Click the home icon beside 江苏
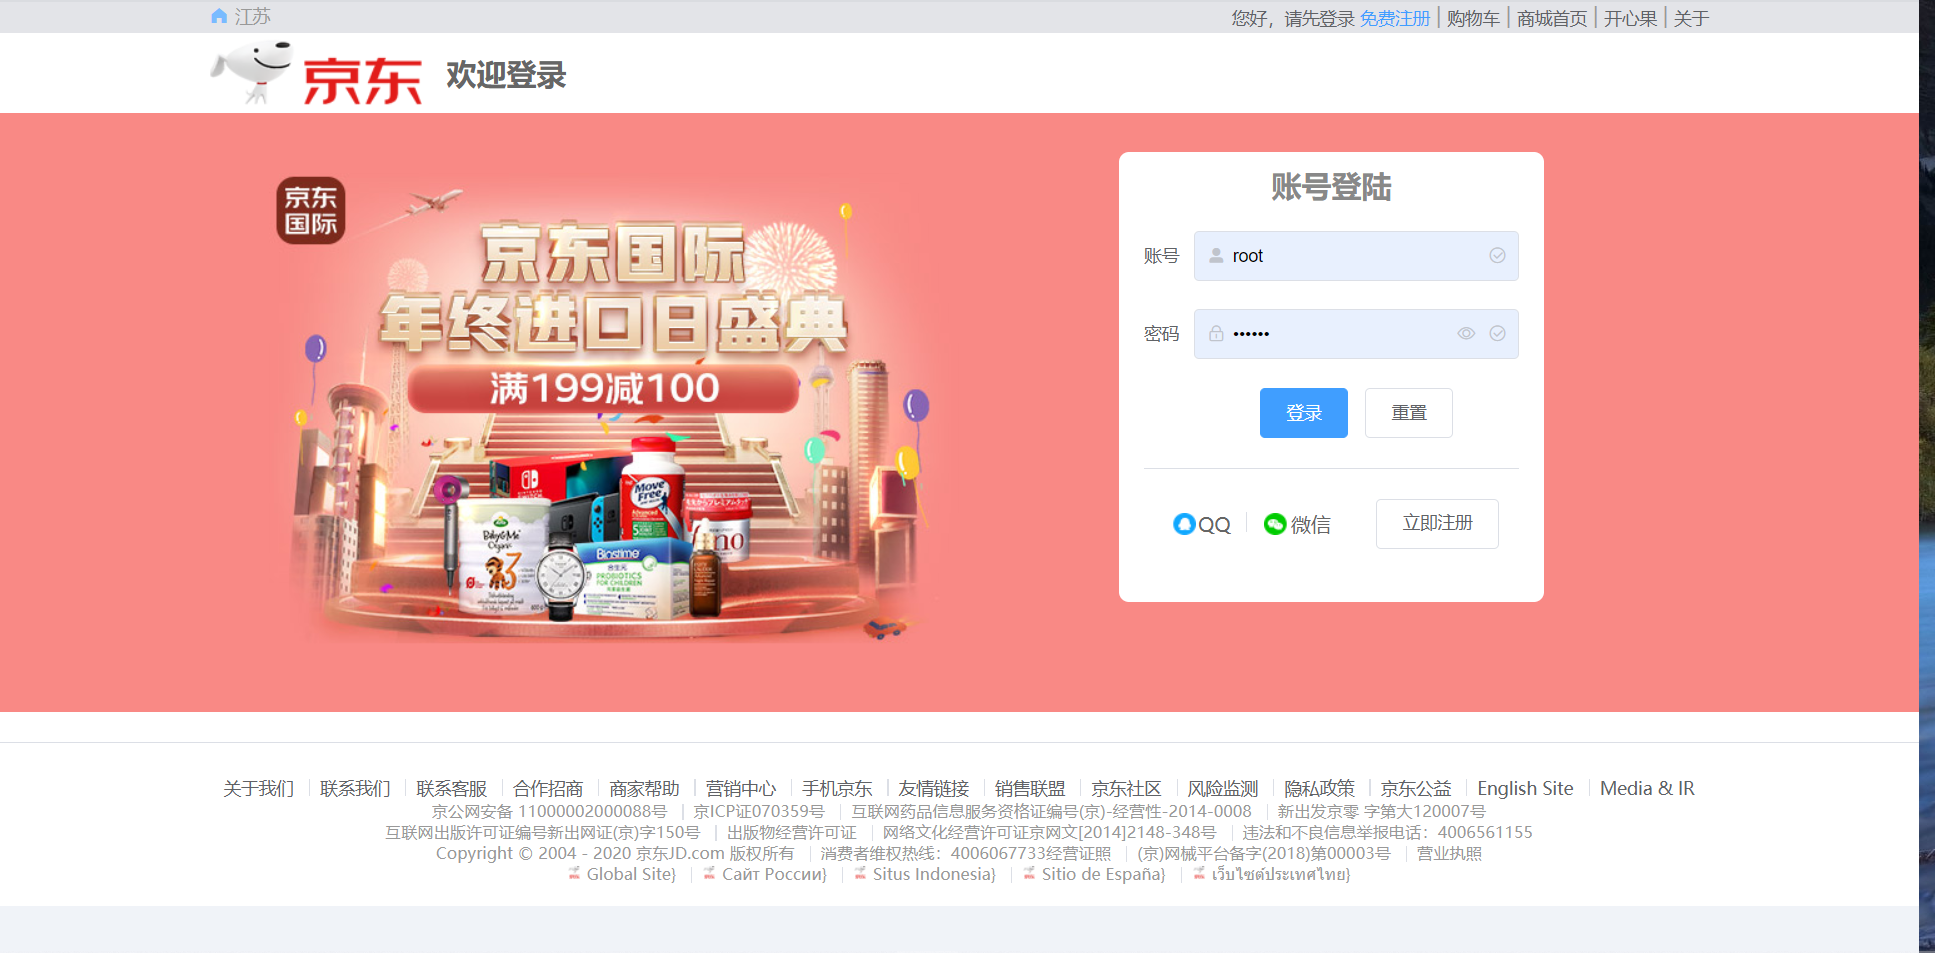Image resolution: width=1935 pixels, height=953 pixels. click(218, 15)
